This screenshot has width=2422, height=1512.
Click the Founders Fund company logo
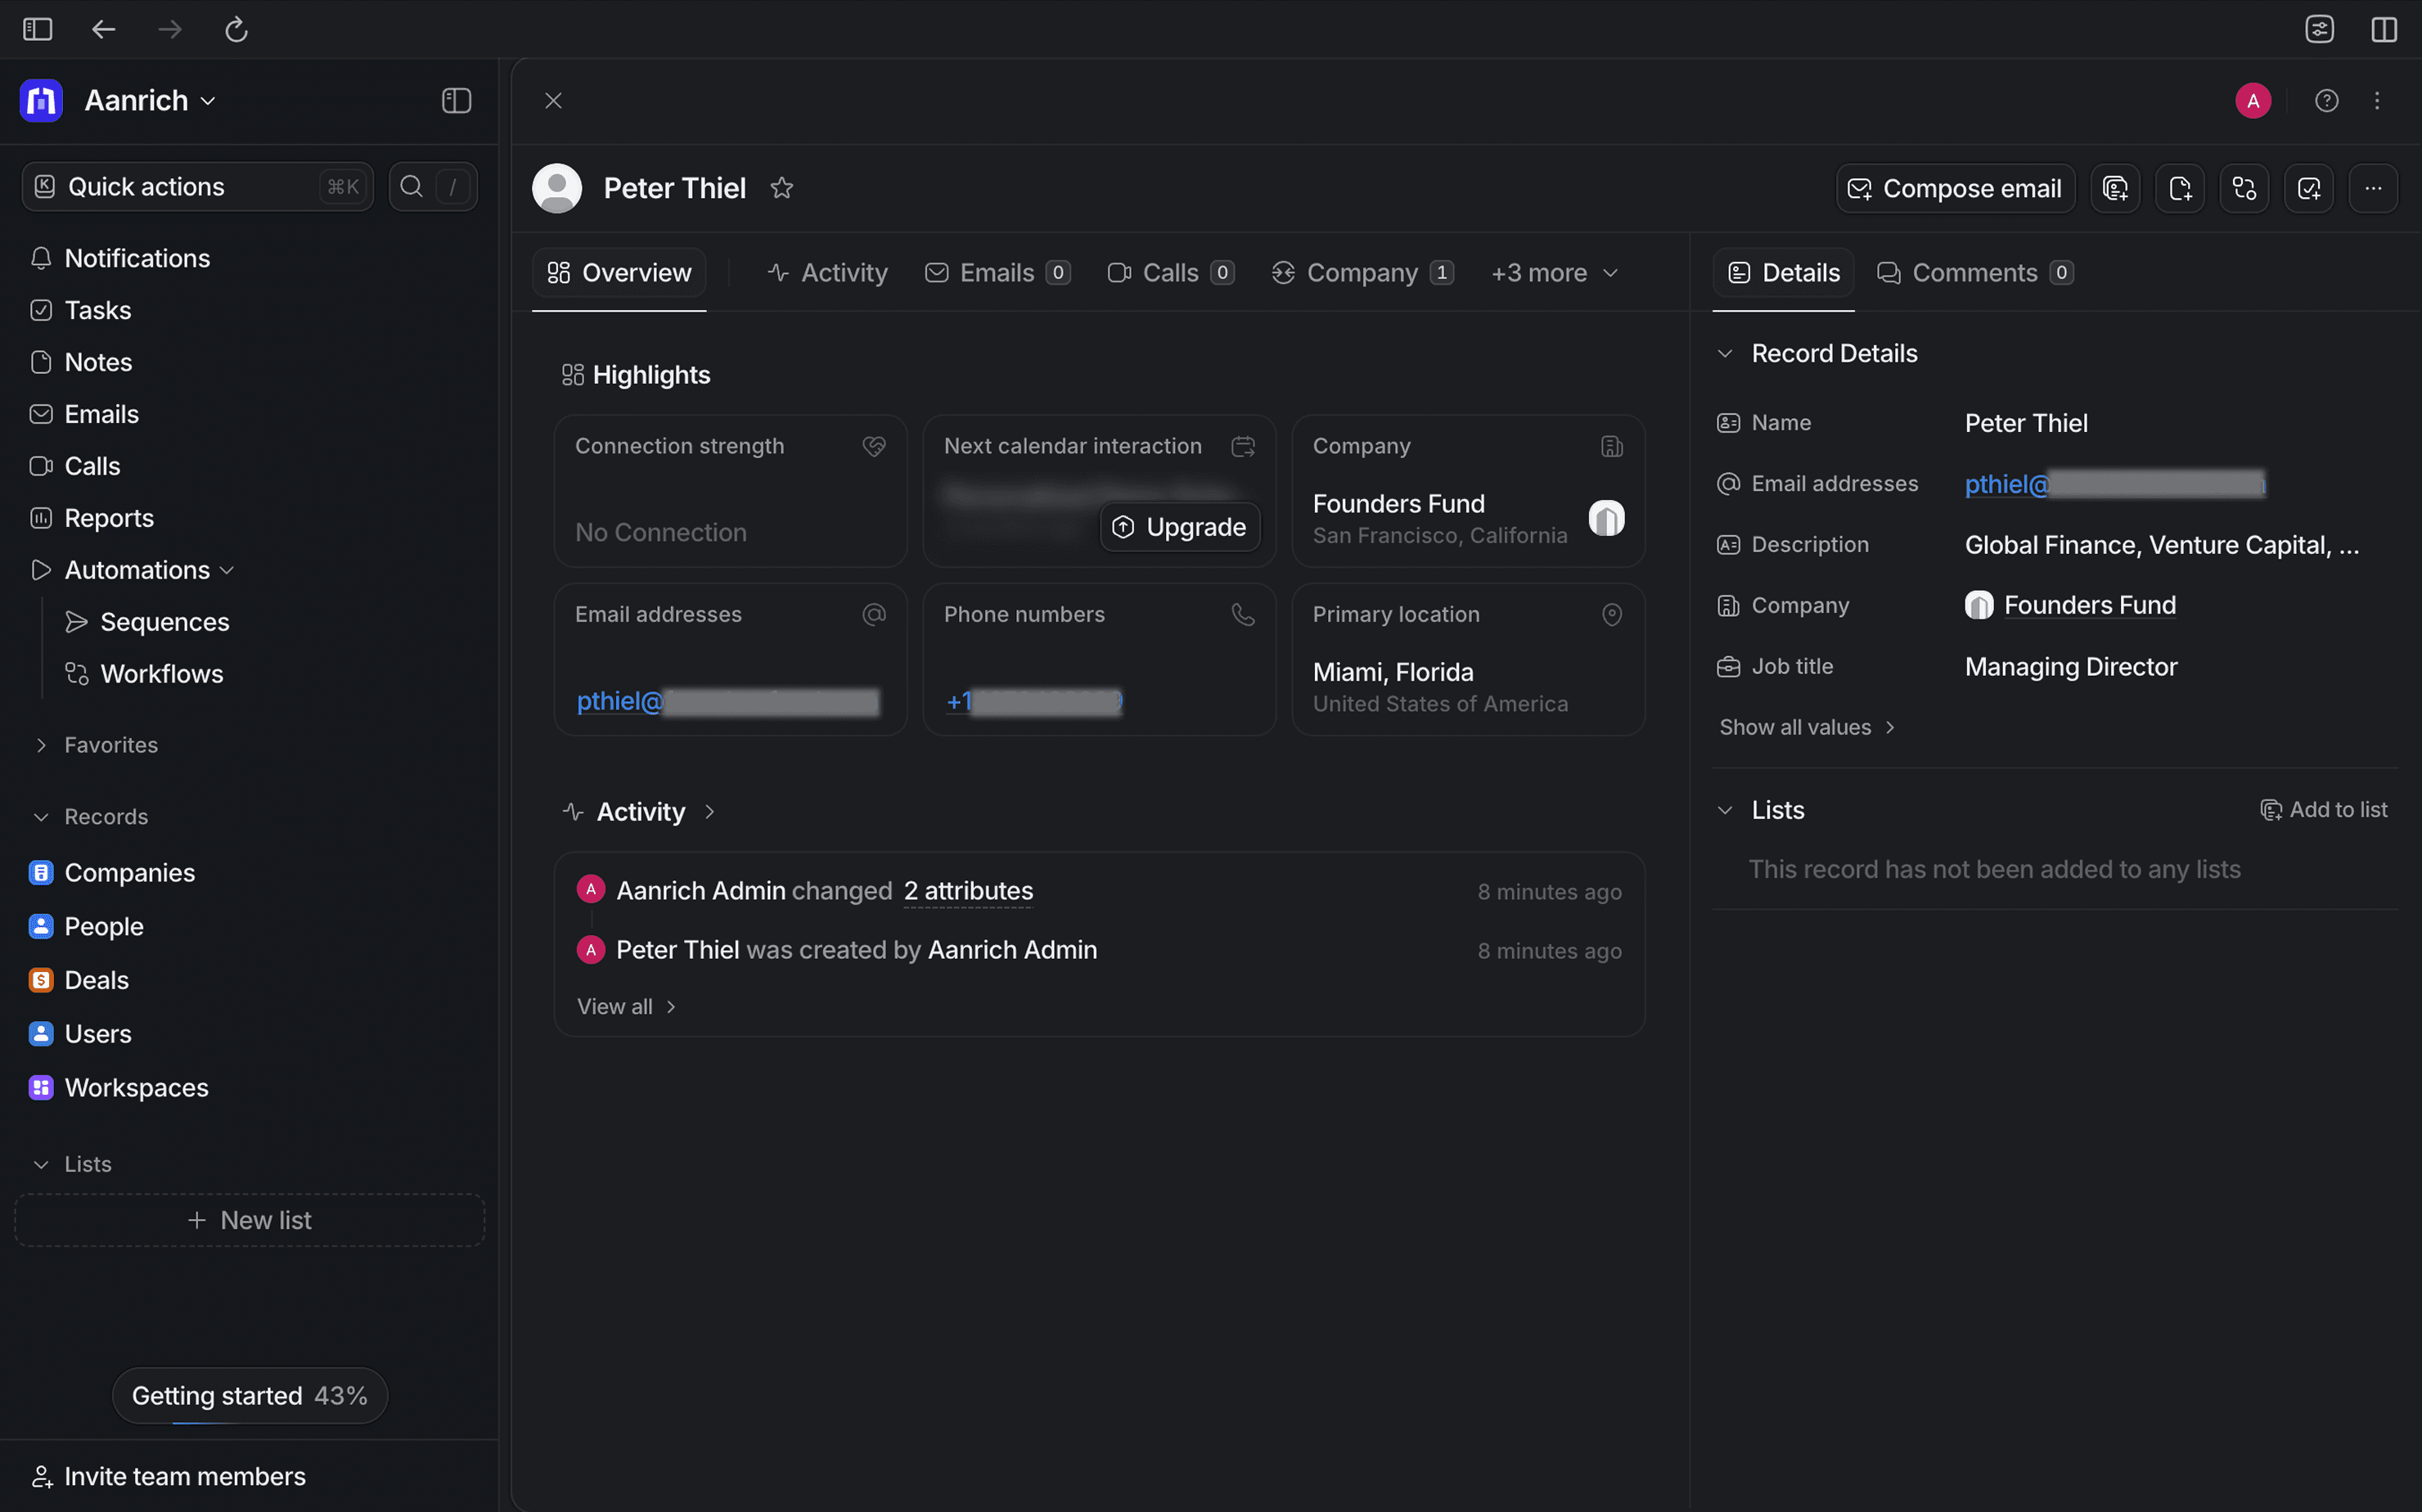(1606, 518)
